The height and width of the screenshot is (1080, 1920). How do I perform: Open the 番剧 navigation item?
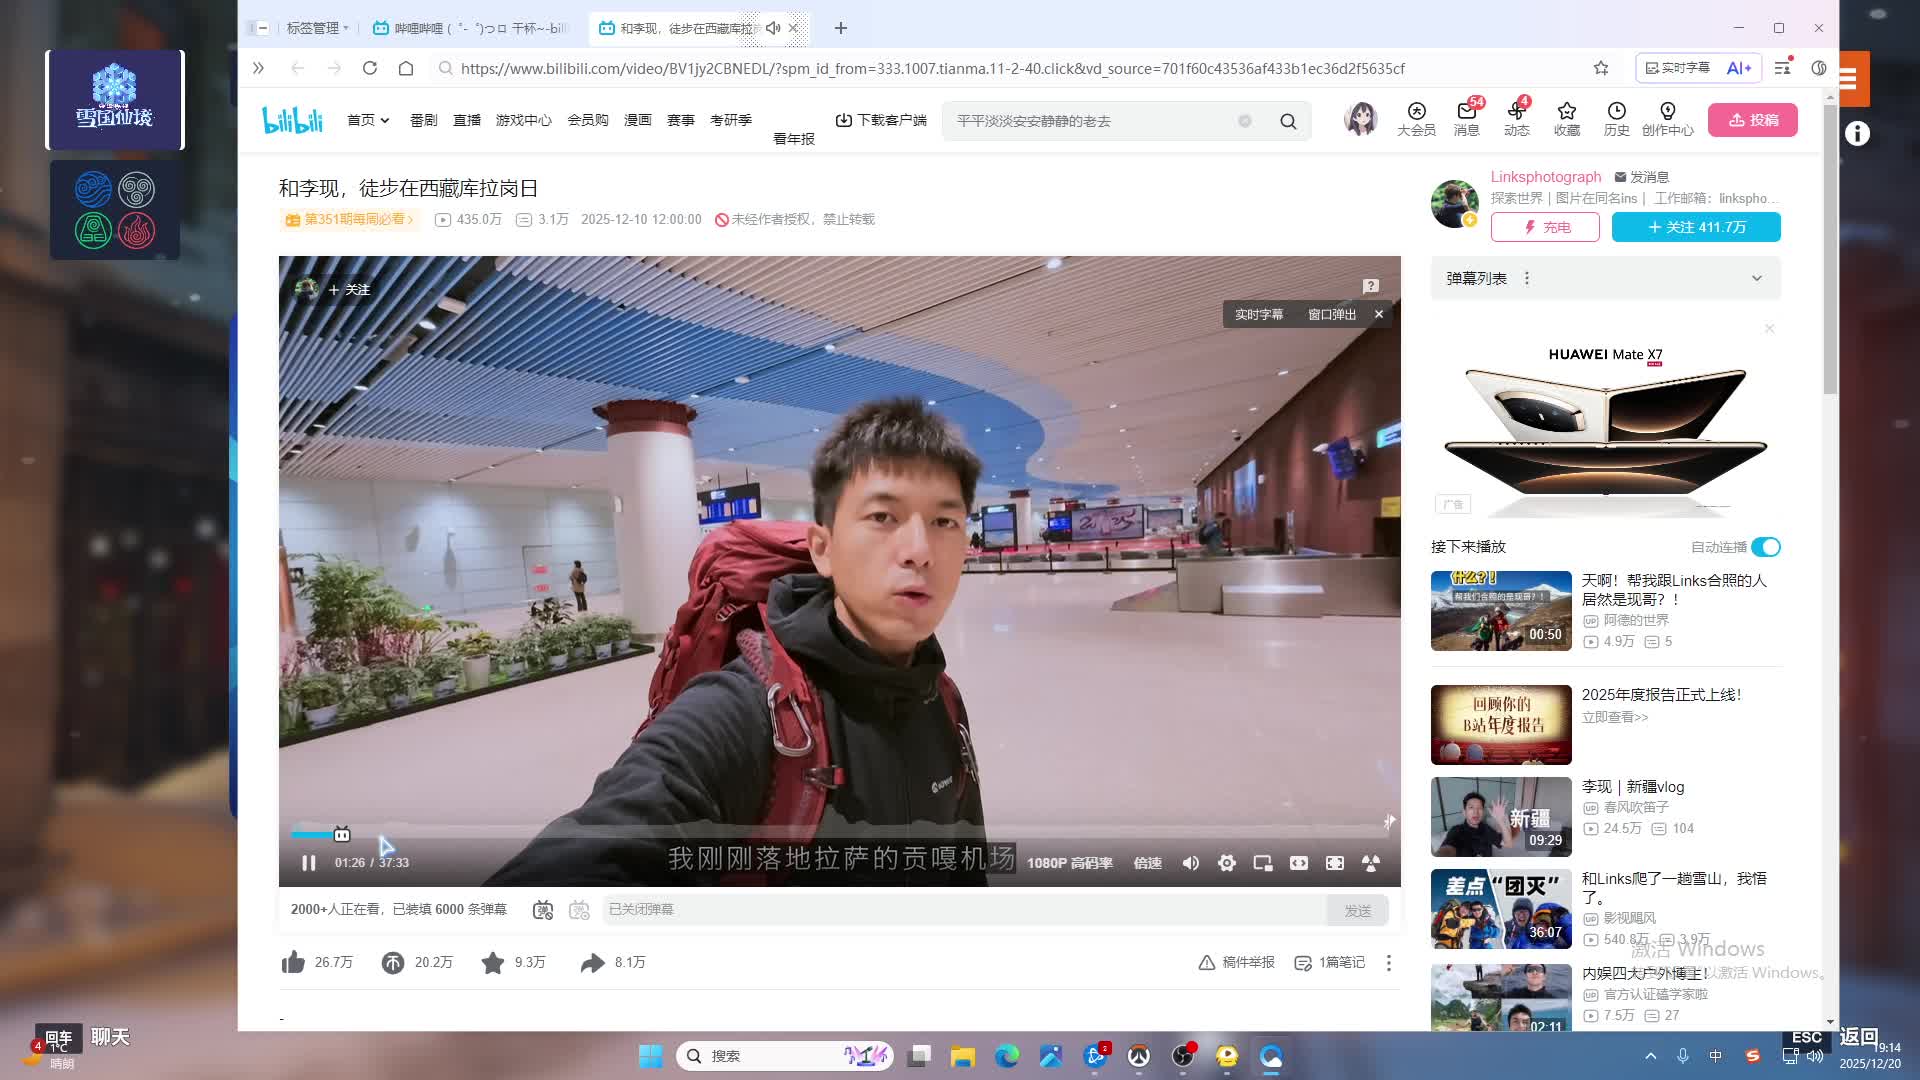coord(423,120)
